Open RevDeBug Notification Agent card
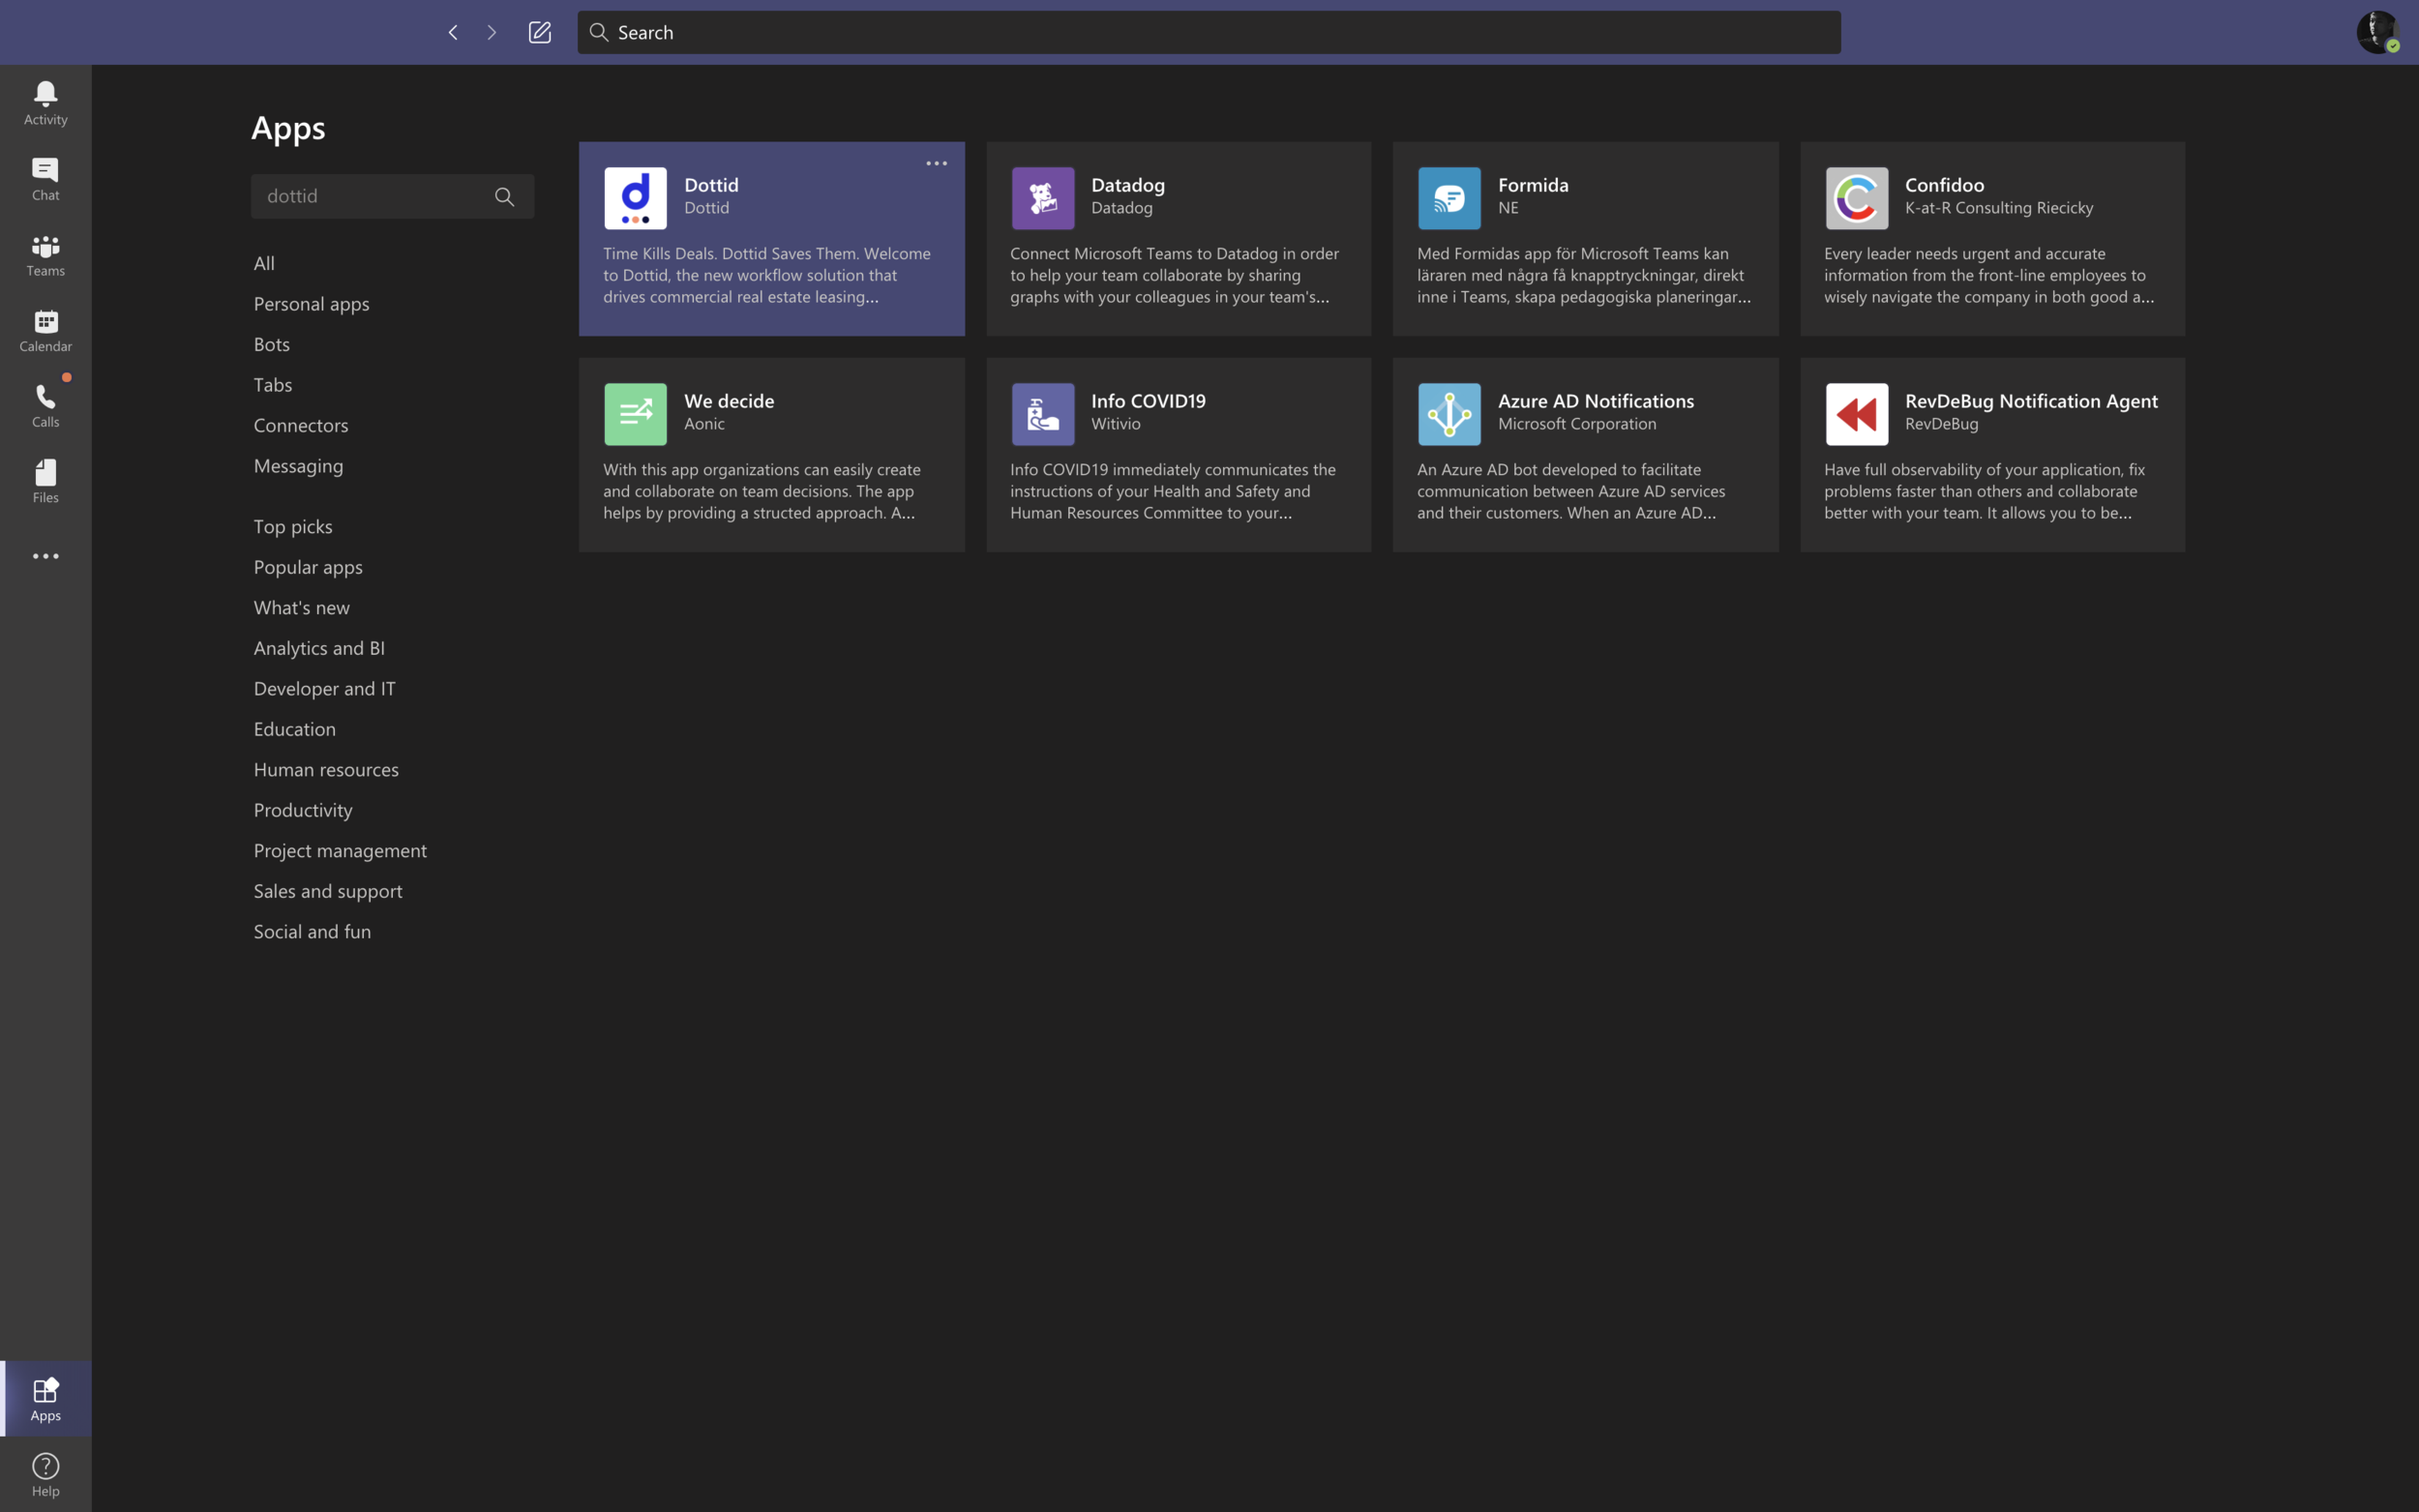Screen dimensions: 2419x1512 pos(1991,455)
